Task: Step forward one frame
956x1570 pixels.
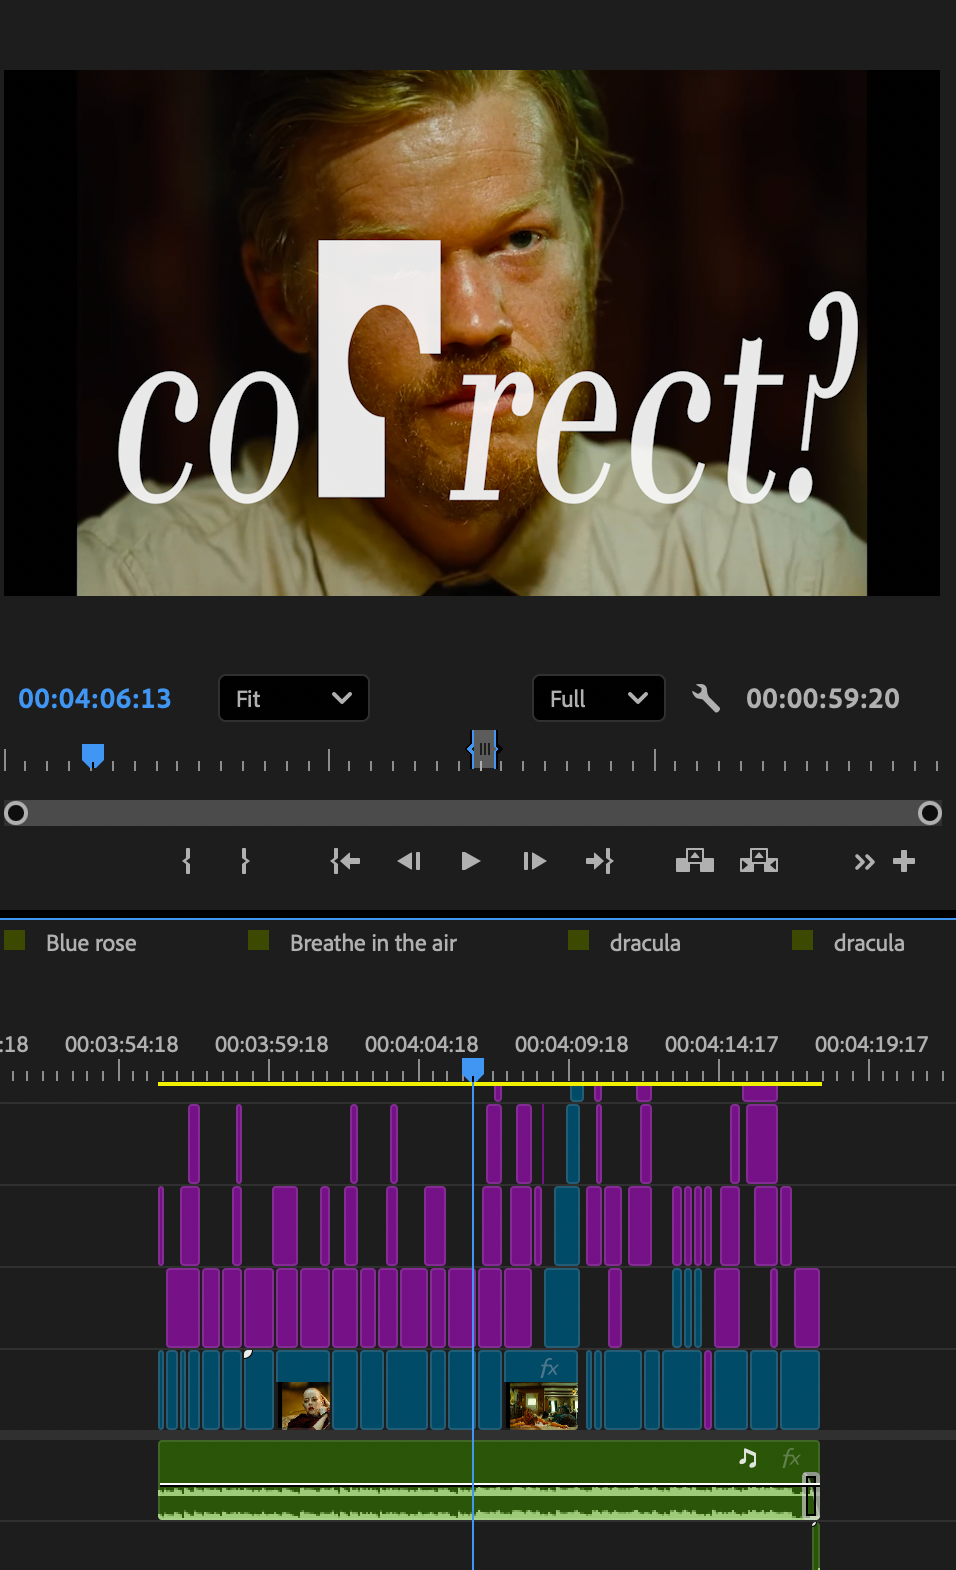Action: 534,861
